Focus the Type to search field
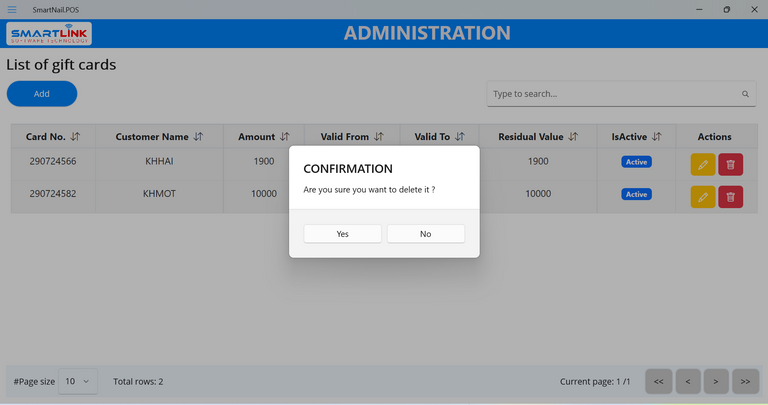The width and height of the screenshot is (768, 405). click(x=612, y=94)
